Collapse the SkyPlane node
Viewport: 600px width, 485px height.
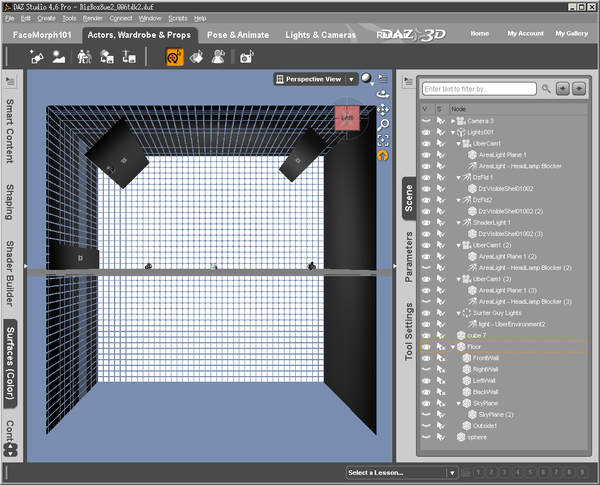(458, 403)
